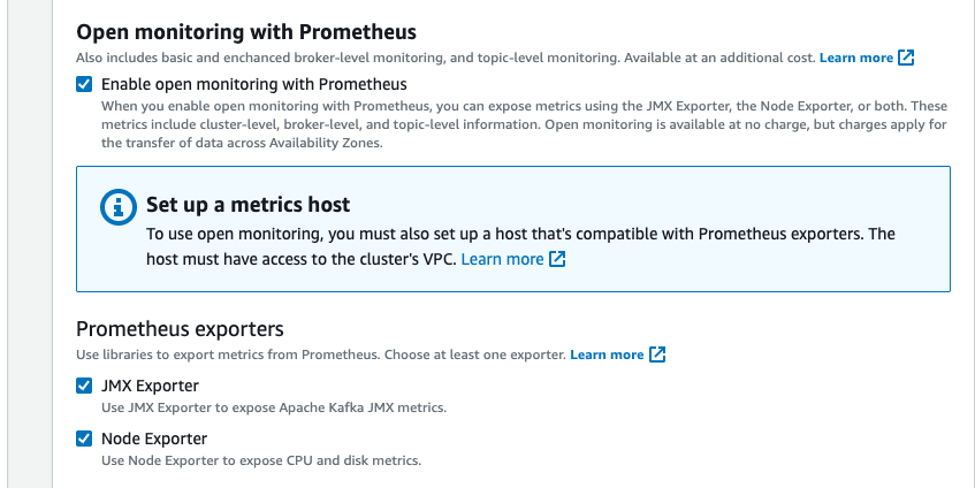Click the 'Set up a metrics host' heading
The height and width of the screenshot is (489, 977).
[248, 205]
